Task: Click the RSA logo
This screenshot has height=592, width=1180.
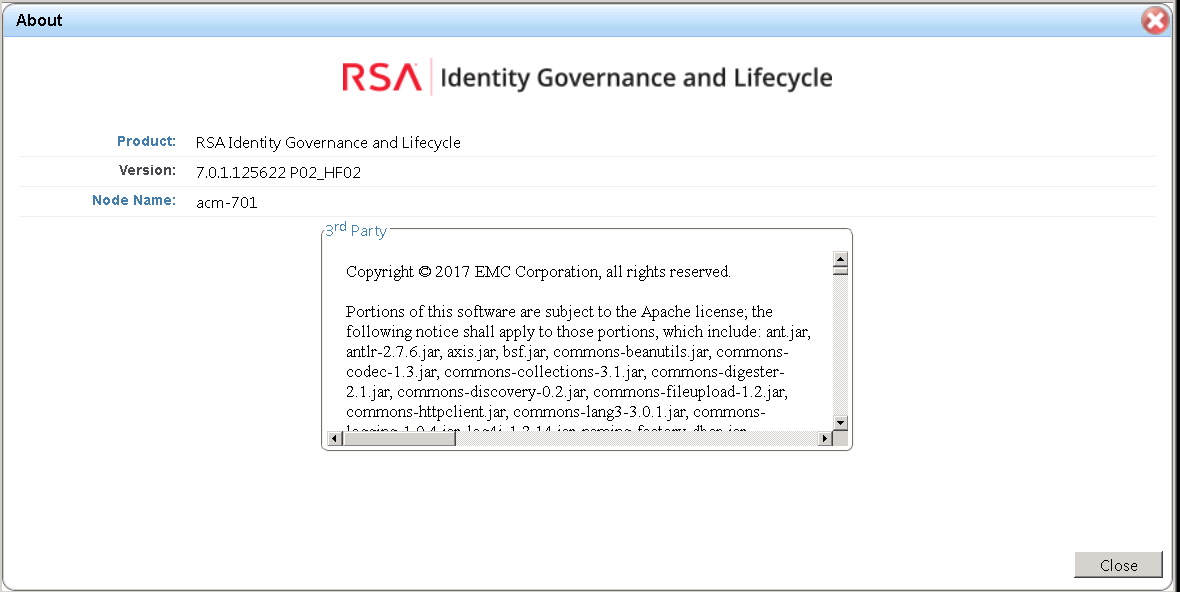Action: click(x=381, y=77)
